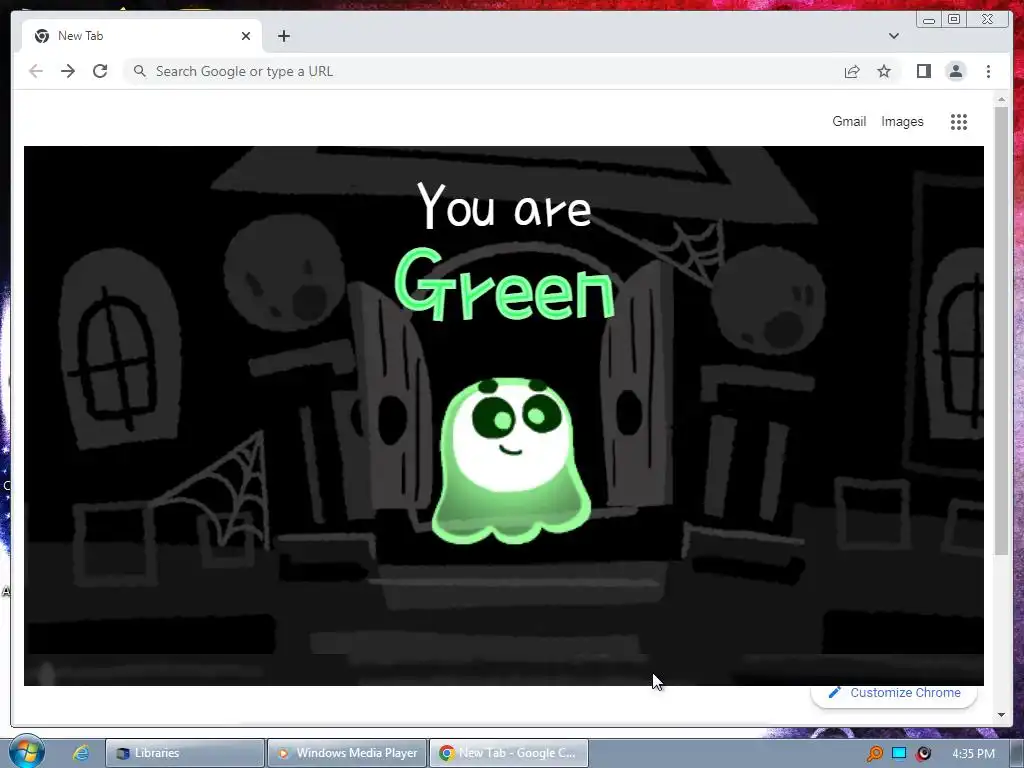Viewport: 1024px width, 768px height.
Task: Open the Google apps grid
Action: tap(959, 121)
